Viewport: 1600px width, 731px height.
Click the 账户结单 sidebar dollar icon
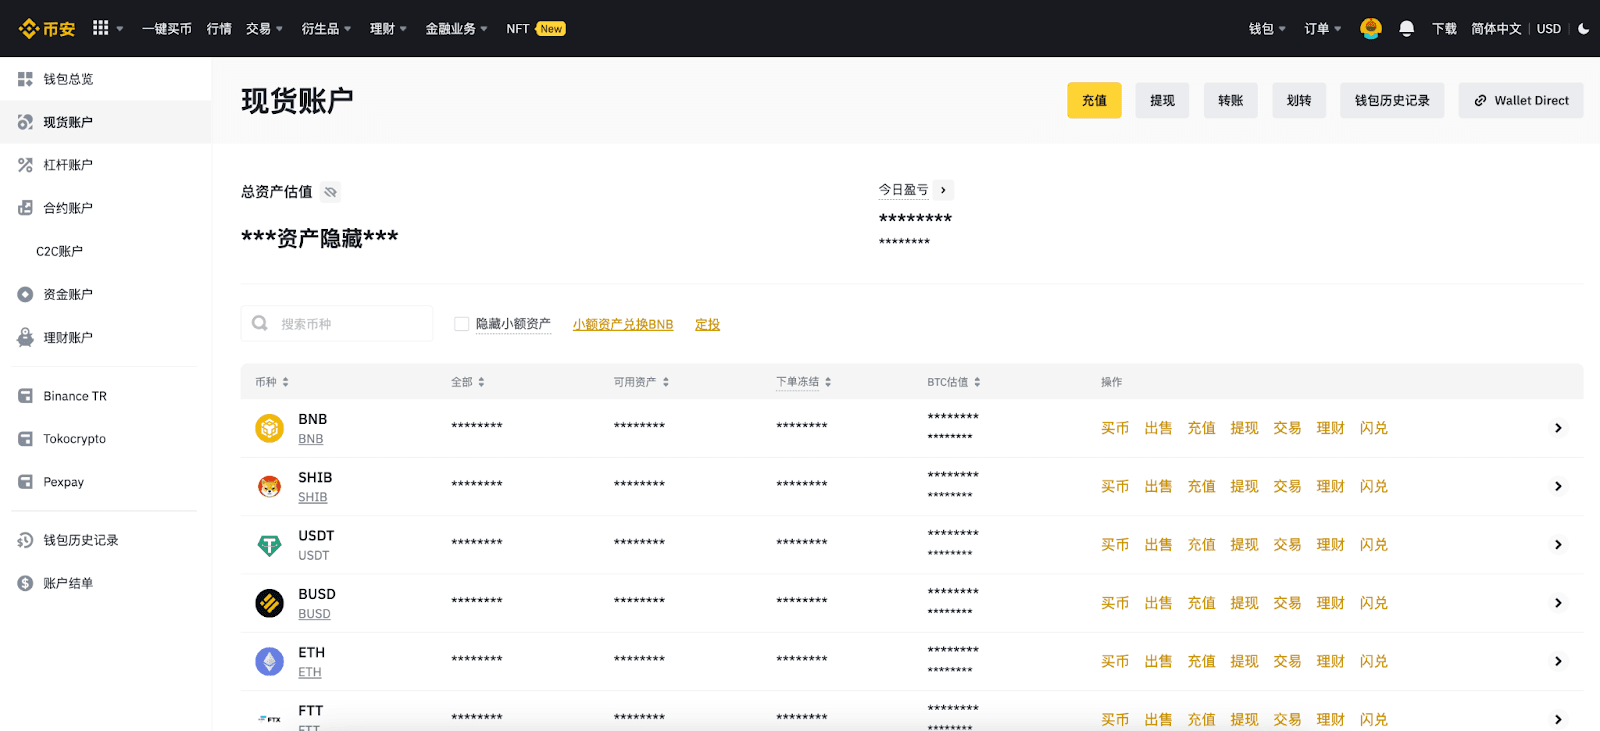[25, 583]
